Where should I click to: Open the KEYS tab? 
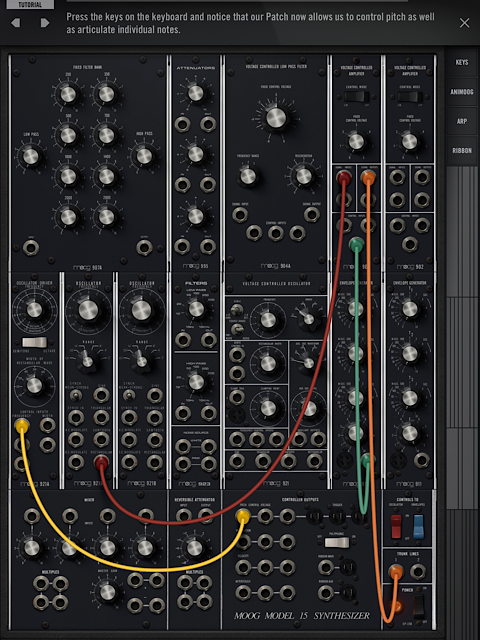point(462,62)
